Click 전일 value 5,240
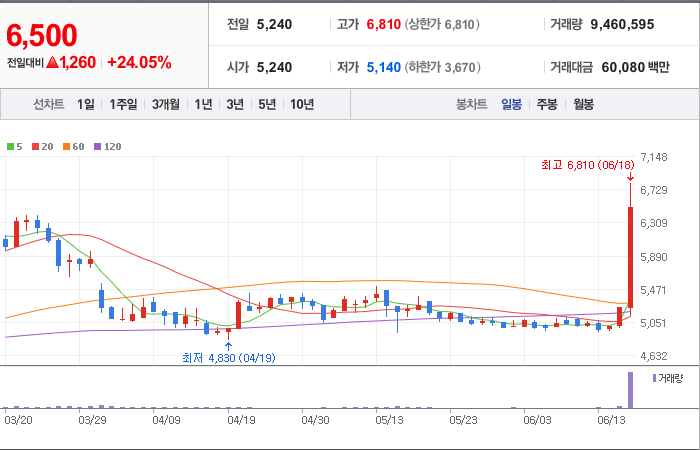This screenshot has height=450, width=700. 274,24
